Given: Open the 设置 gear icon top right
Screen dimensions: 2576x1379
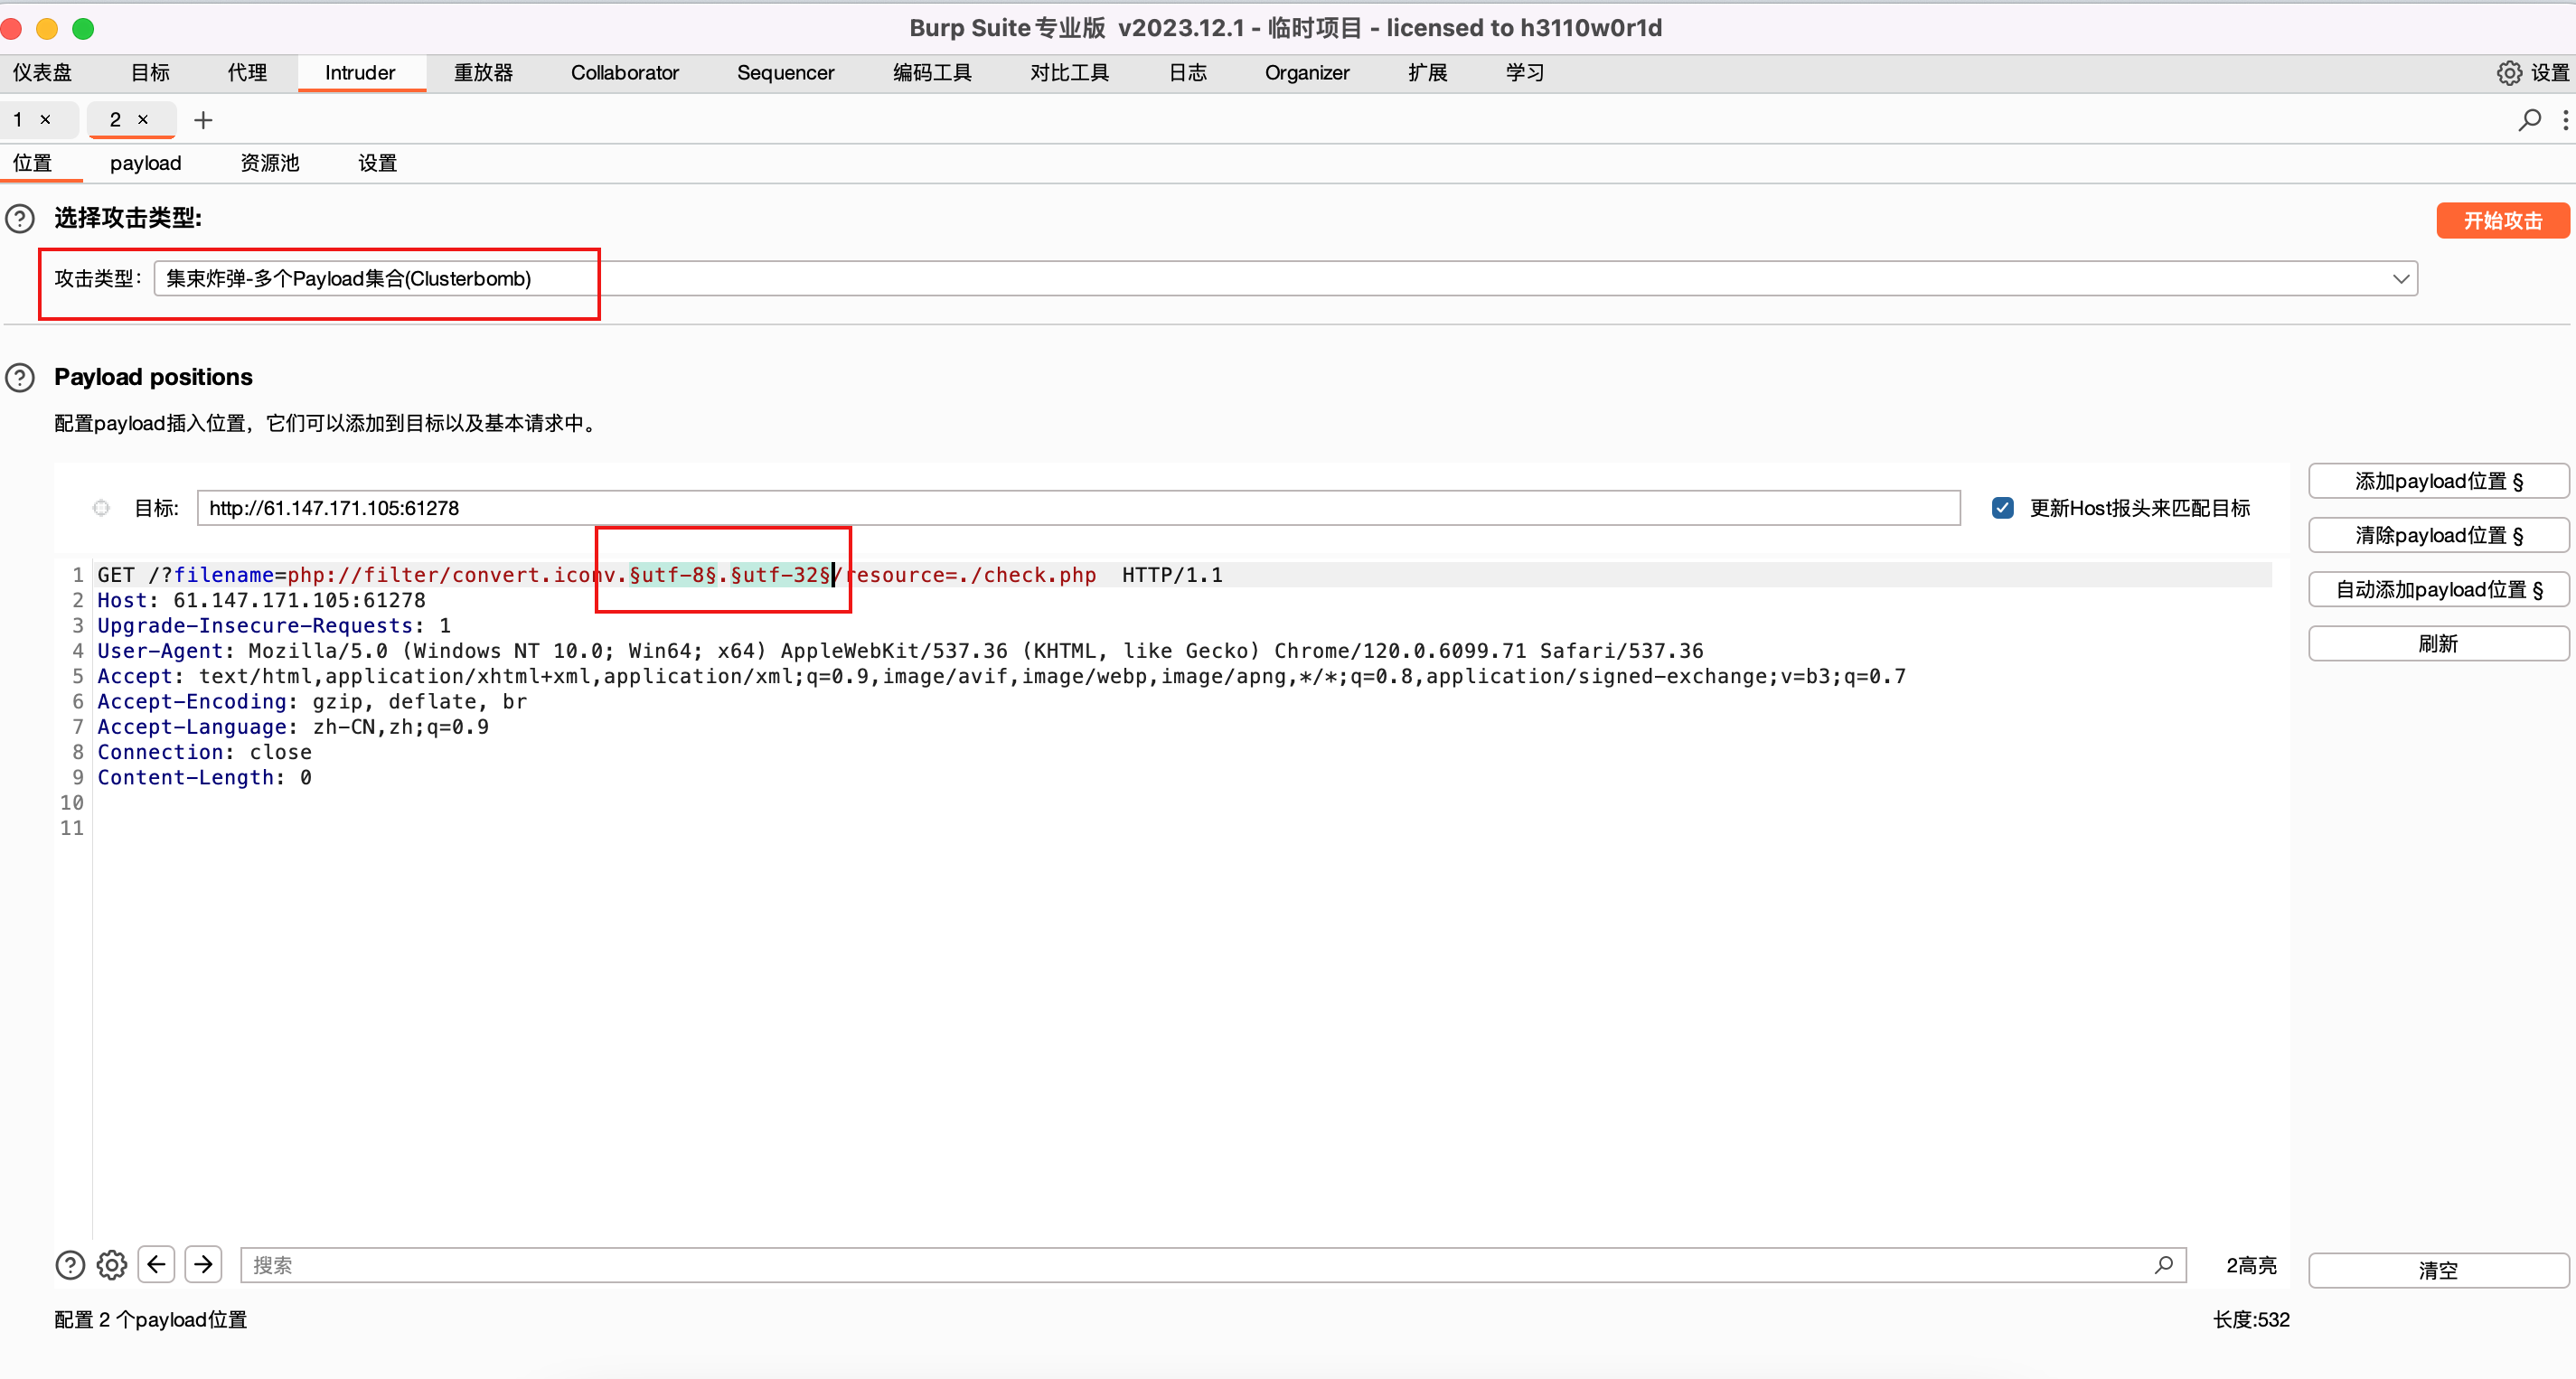Looking at the screenshot, I should point(2510,72).
